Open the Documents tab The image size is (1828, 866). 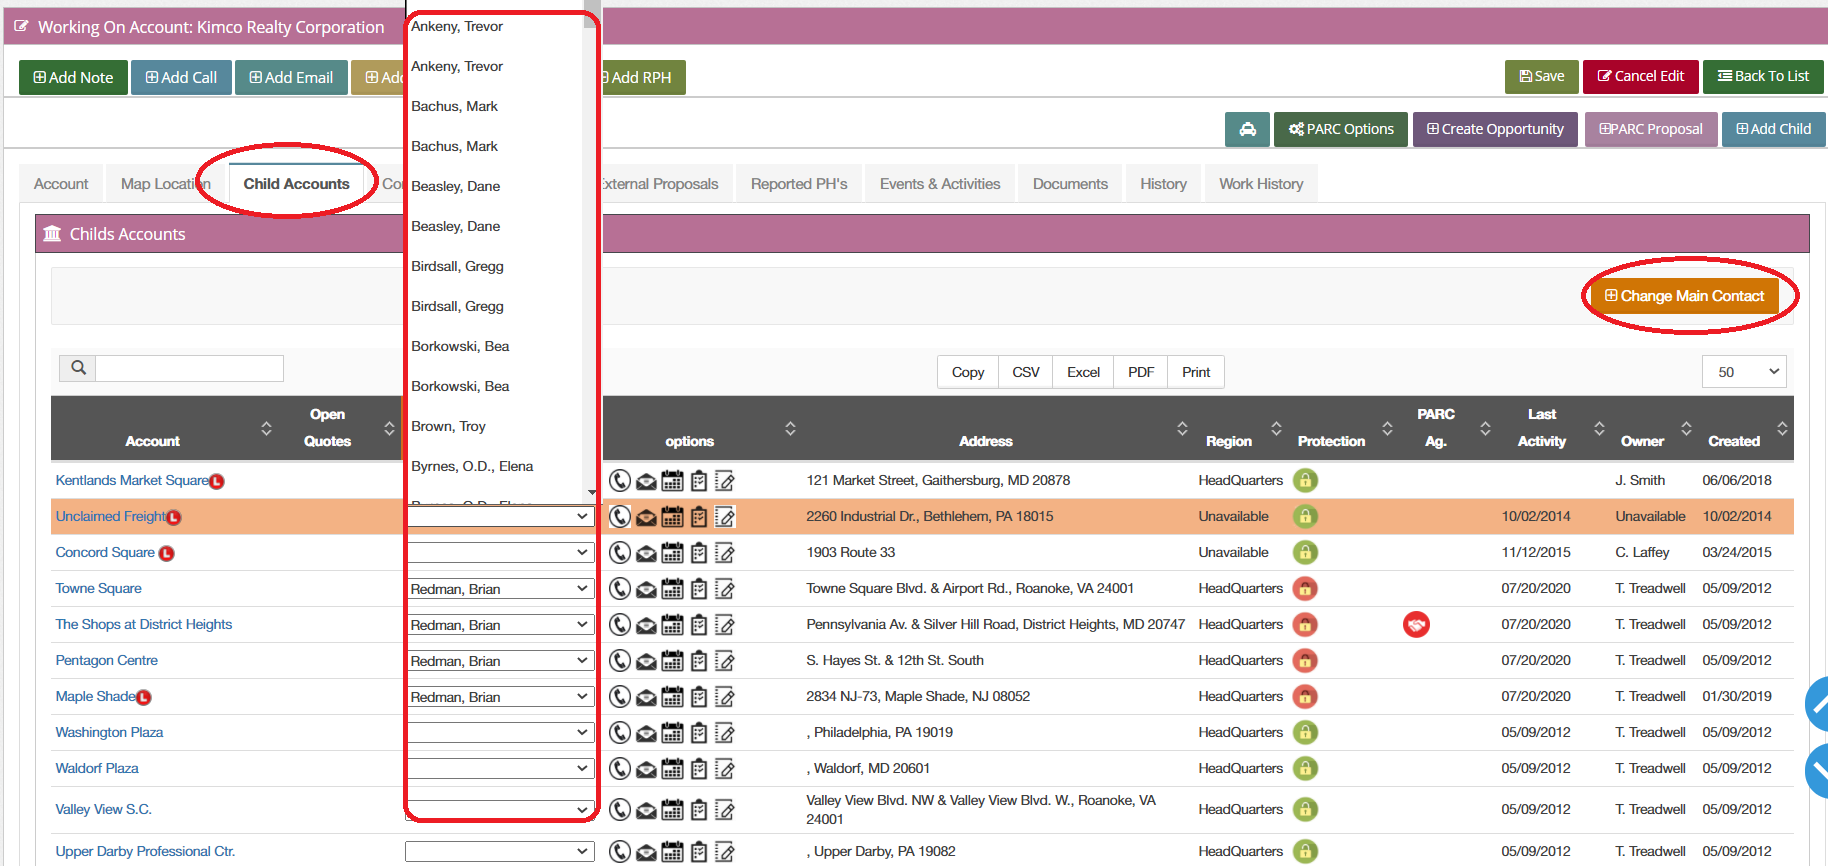[1070, 184]
